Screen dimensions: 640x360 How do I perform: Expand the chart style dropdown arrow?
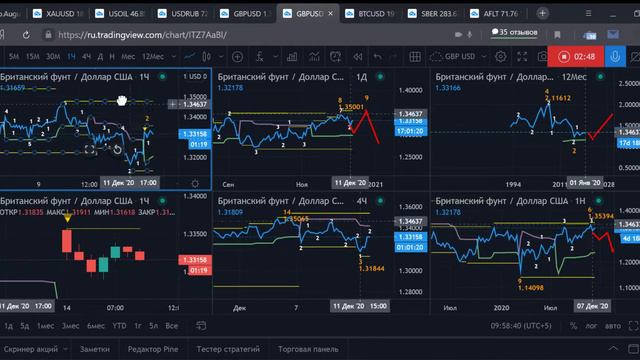(x=221, y=56)
